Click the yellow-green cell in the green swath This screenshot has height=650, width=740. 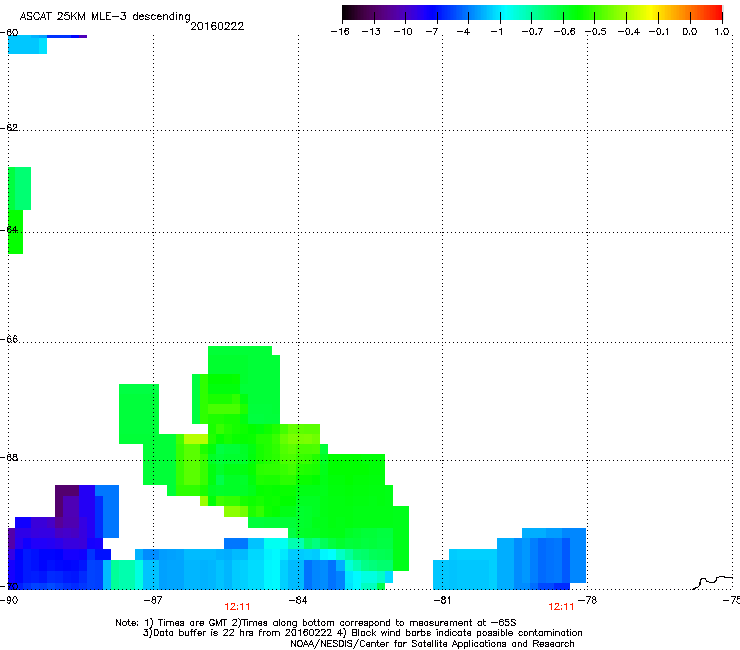pos(195,439)
